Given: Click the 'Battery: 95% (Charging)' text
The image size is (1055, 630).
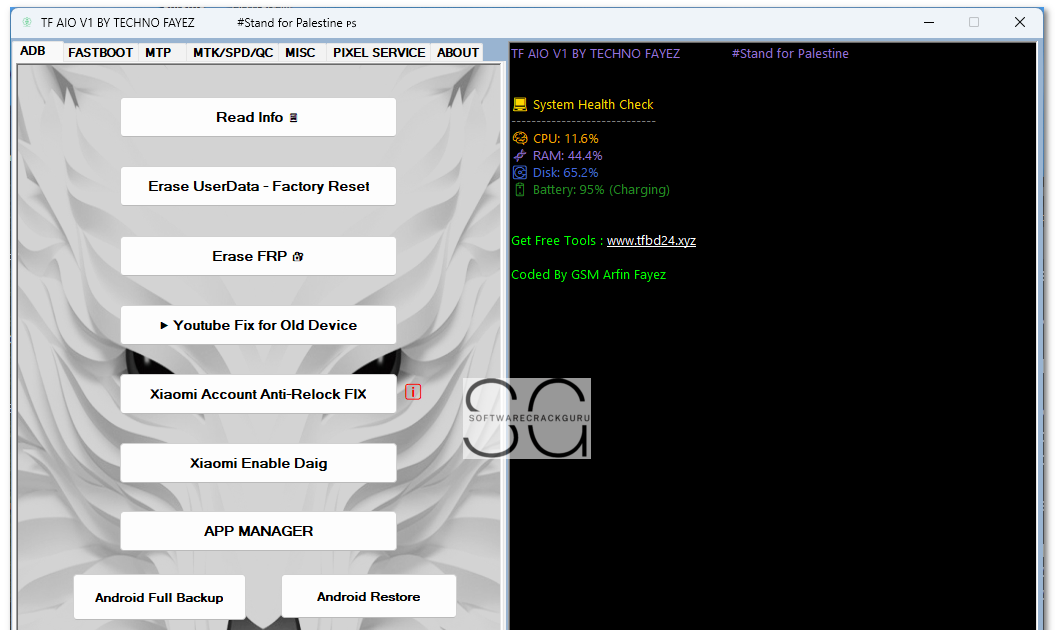Looking at the screenshot, I should [602, 190].
